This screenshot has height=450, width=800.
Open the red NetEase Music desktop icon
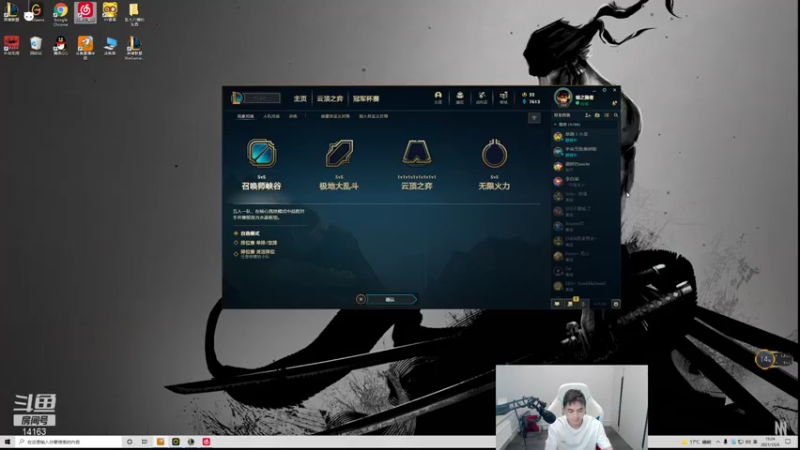click(85, 12)
